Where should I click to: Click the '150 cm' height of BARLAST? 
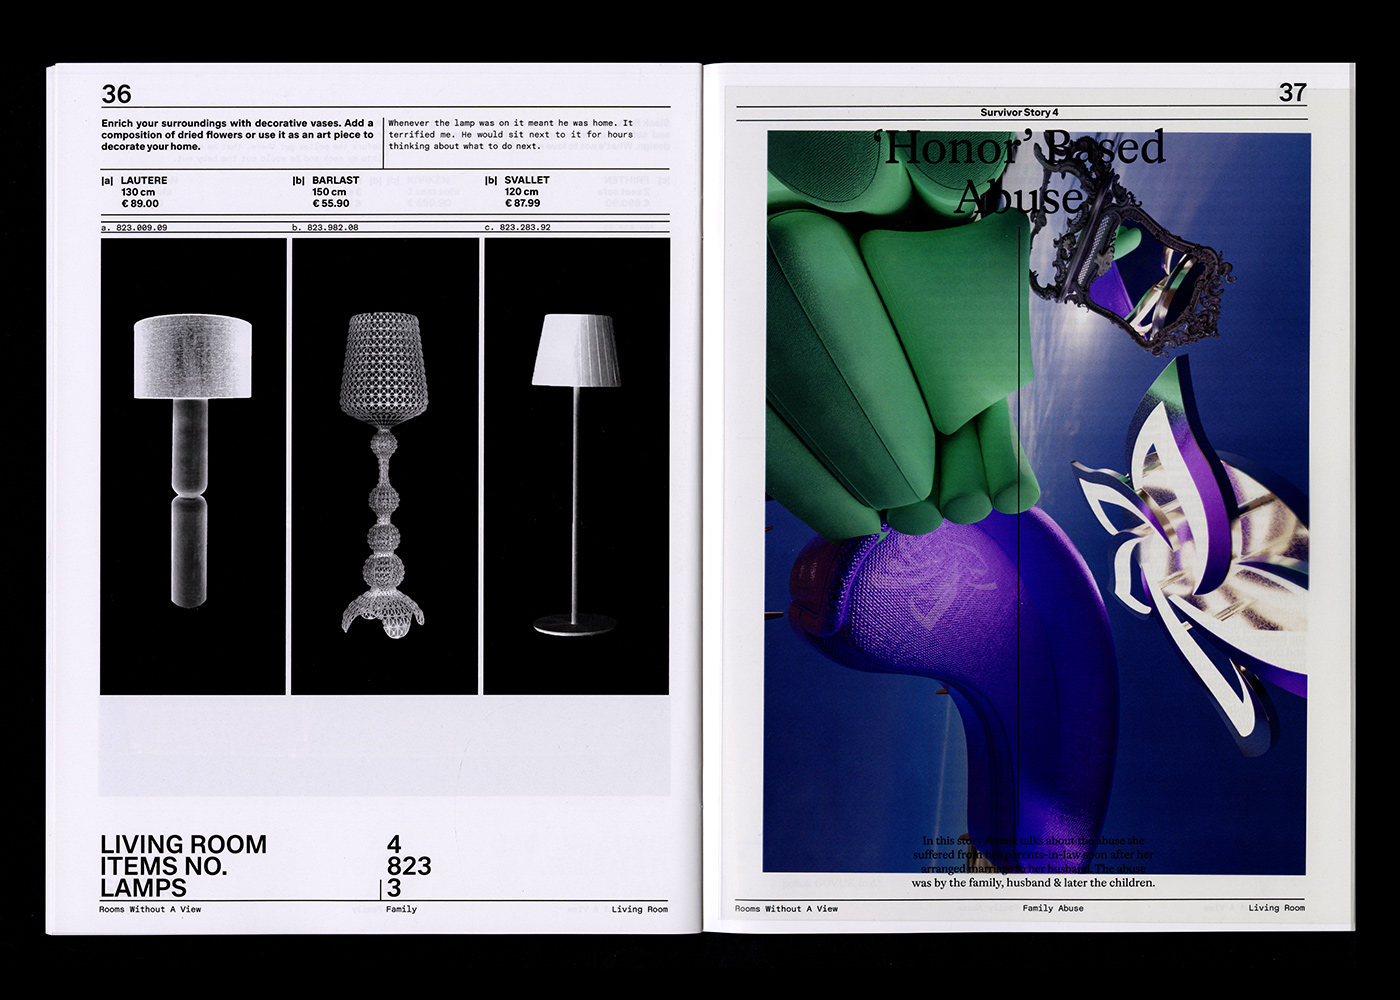[x=329, y=192]
